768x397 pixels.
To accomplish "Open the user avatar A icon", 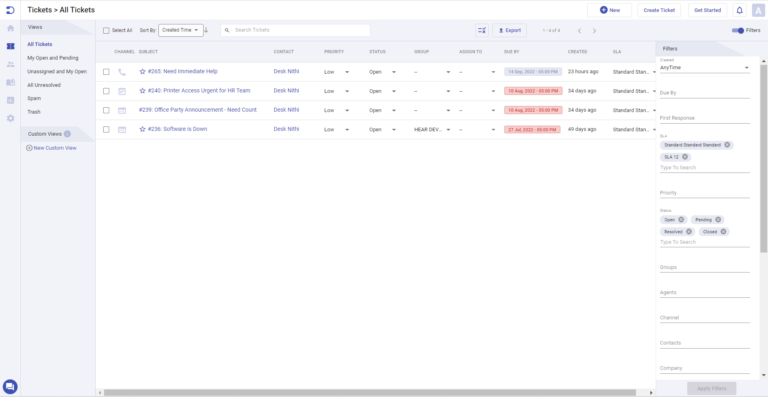I will coord(758,10).
